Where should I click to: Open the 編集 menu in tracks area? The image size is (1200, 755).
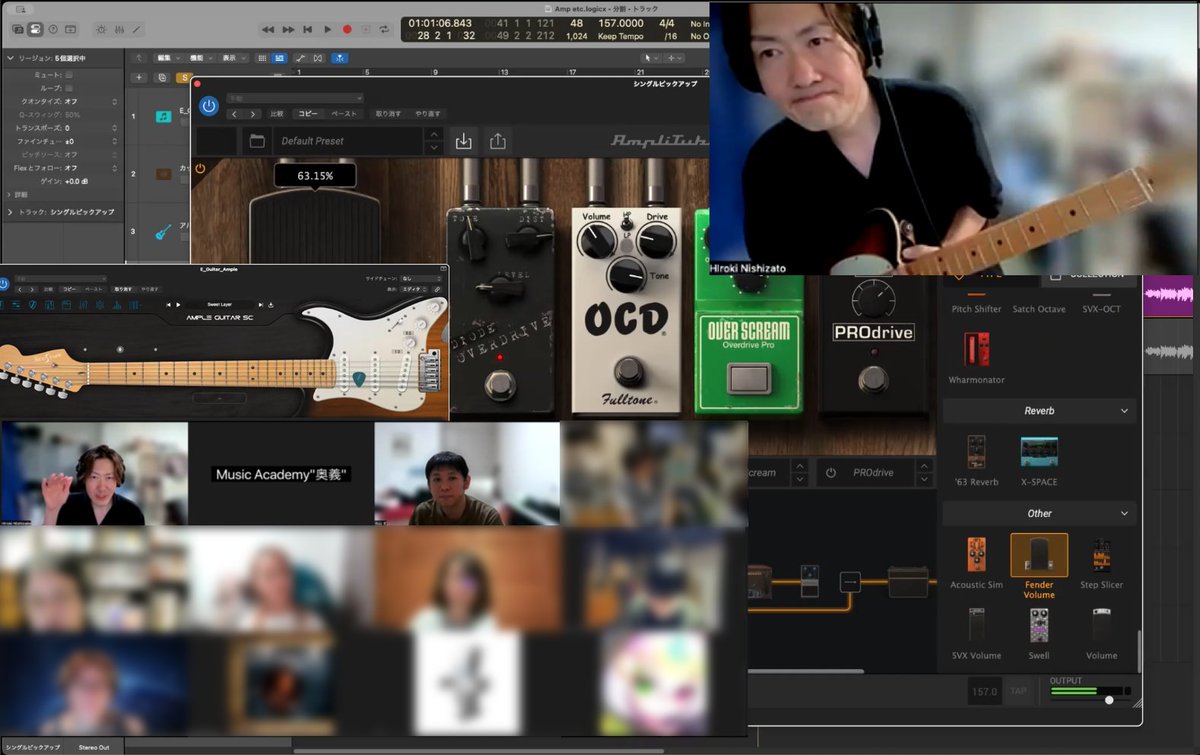(167, 58)
